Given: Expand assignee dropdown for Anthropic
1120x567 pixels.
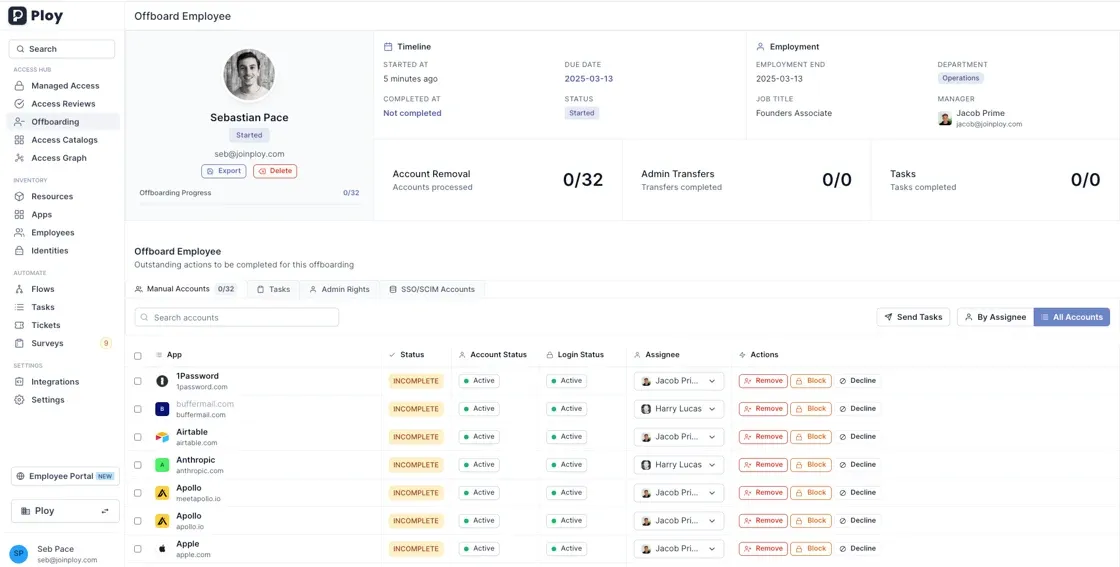Looking at the screenshot, I should tap(678, 465).
